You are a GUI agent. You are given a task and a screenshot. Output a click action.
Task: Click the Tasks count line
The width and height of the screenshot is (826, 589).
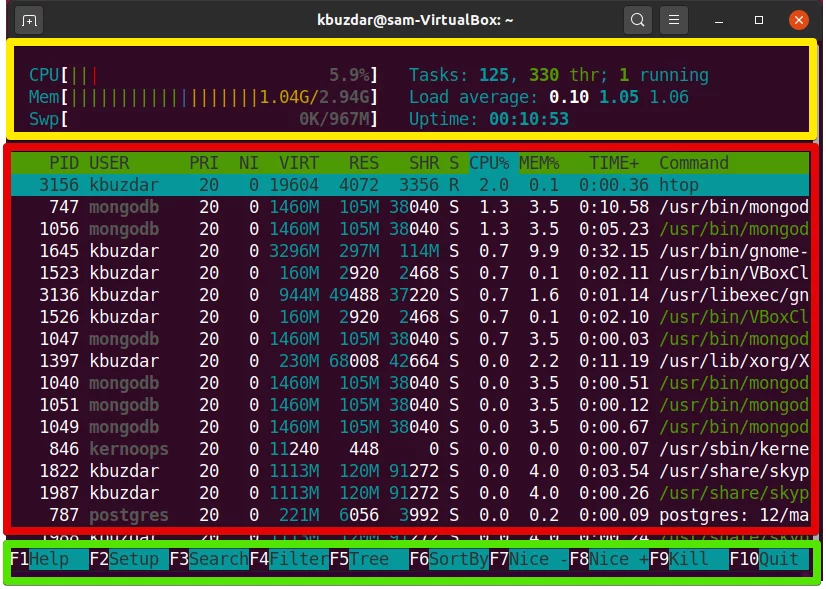[559, 75]
